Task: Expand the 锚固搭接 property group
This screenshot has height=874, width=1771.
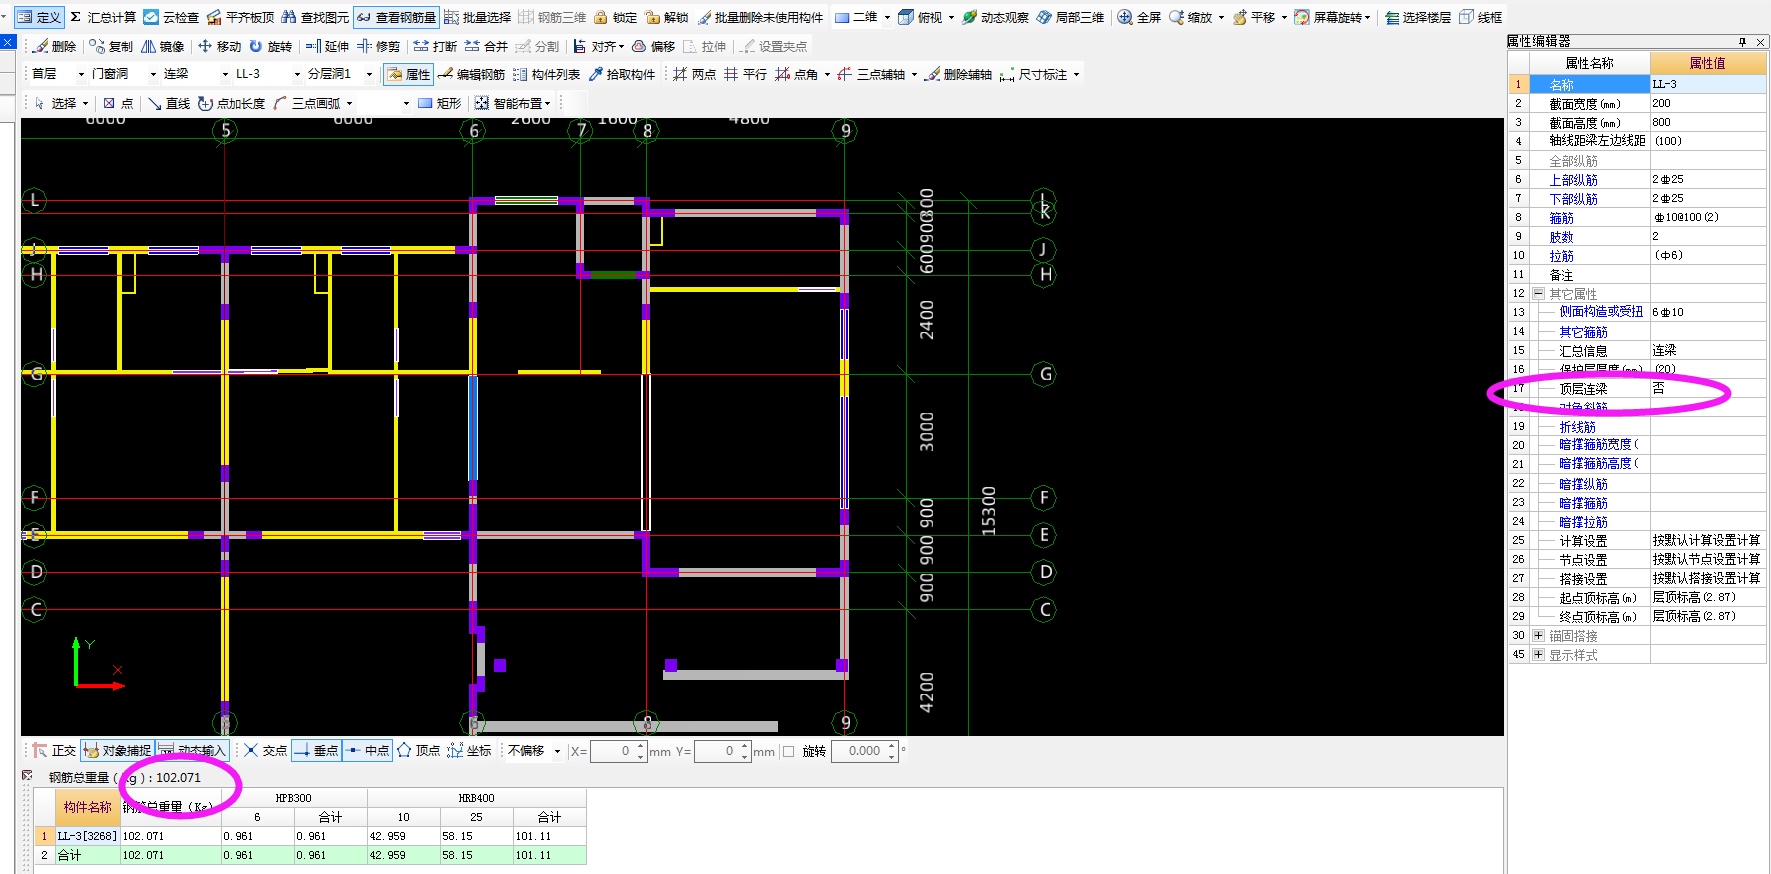Action: click(1538, 636)
